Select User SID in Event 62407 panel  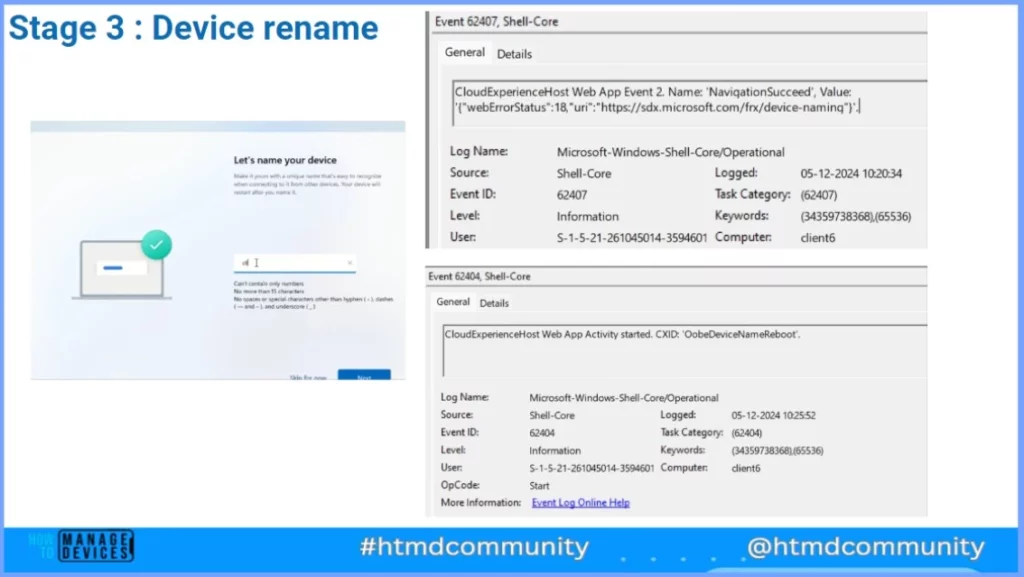[x=632, y=238]
